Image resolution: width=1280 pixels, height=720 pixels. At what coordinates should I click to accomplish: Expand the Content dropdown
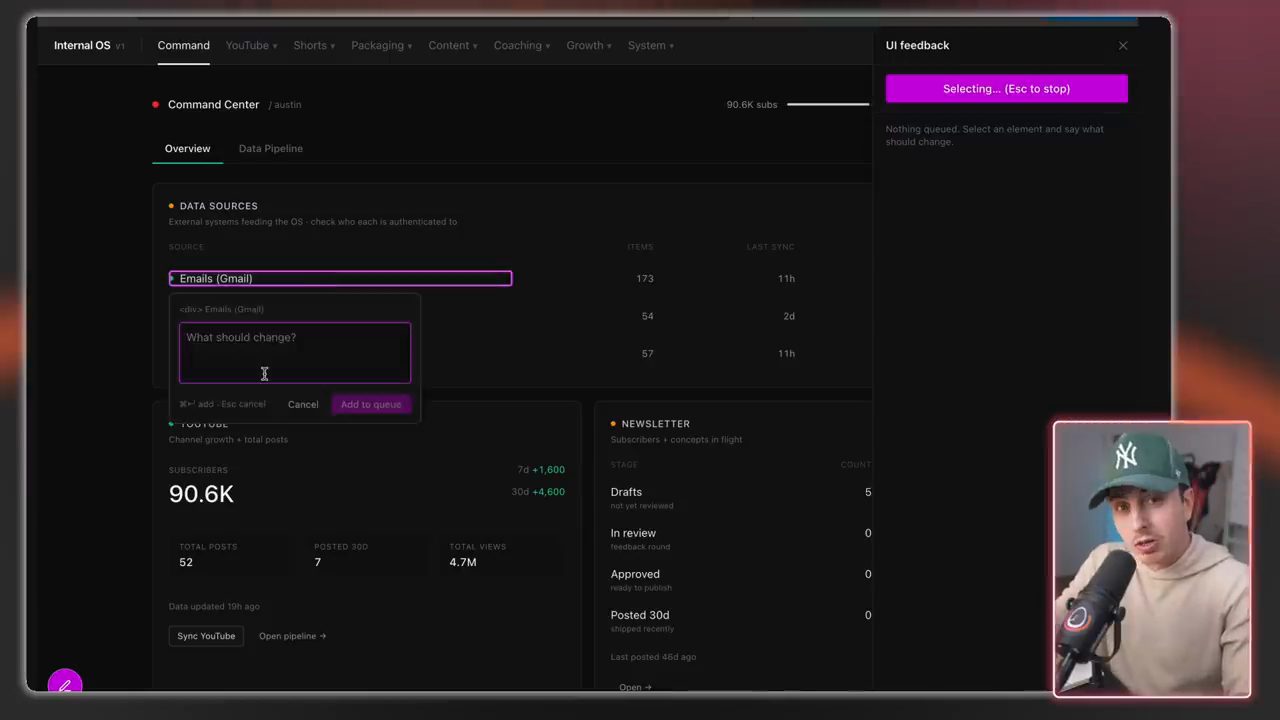pyautogui.click(x=453, y=46)
